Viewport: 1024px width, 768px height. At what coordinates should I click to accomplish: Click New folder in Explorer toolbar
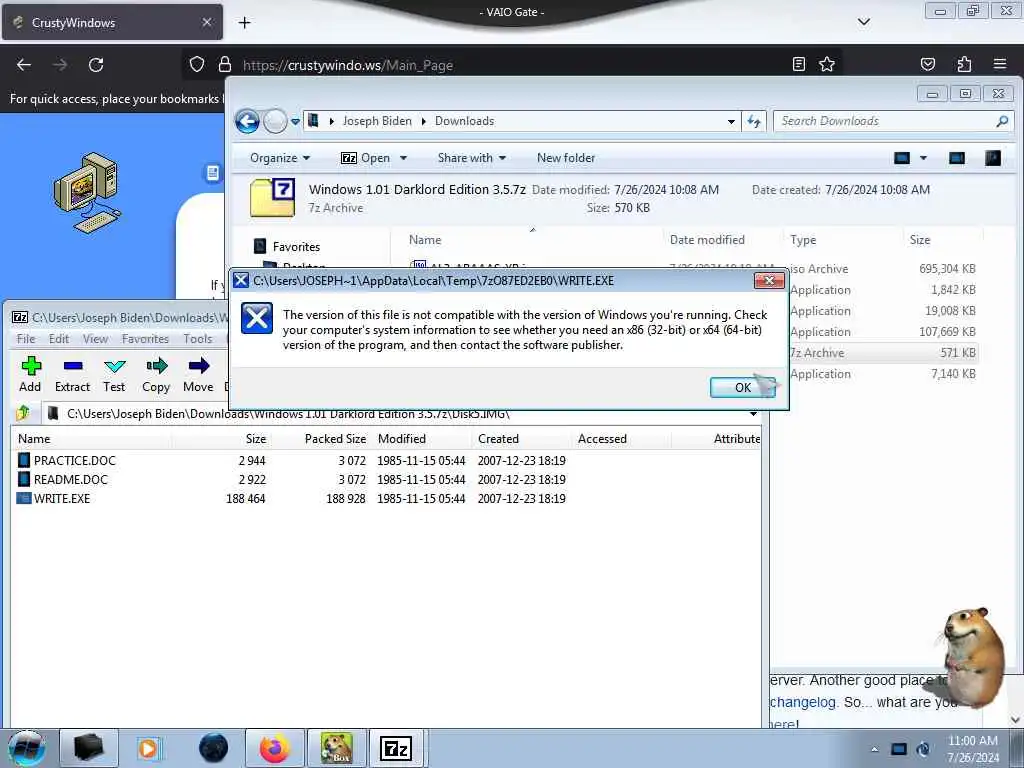[x=566, y=158]
